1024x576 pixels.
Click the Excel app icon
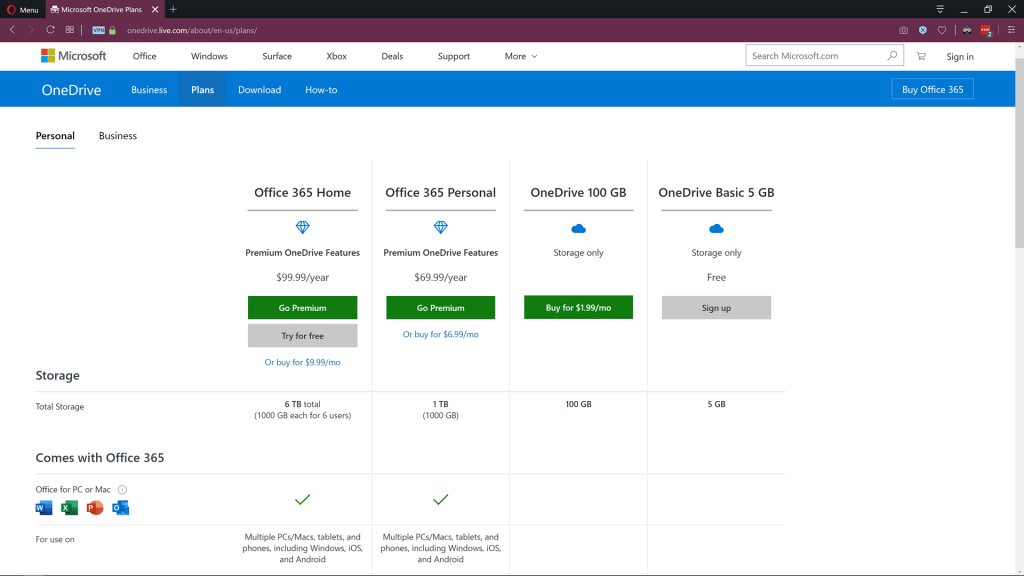point(69,507)
